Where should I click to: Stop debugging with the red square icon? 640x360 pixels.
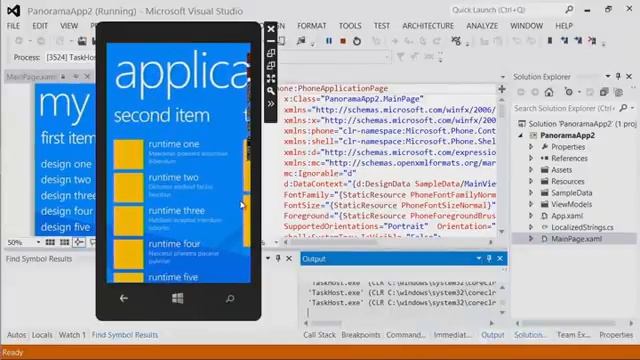coord(343,41)
